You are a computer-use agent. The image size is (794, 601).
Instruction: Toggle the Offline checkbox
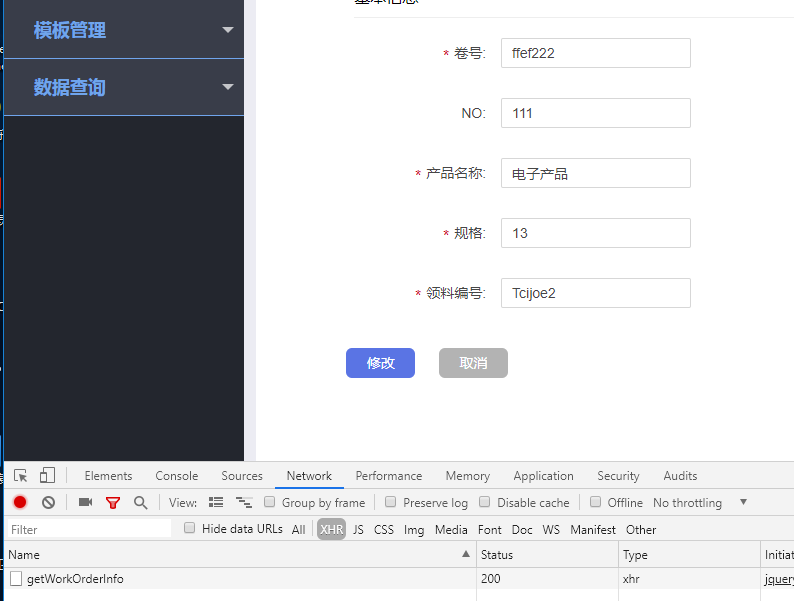[x=596, y=502]
